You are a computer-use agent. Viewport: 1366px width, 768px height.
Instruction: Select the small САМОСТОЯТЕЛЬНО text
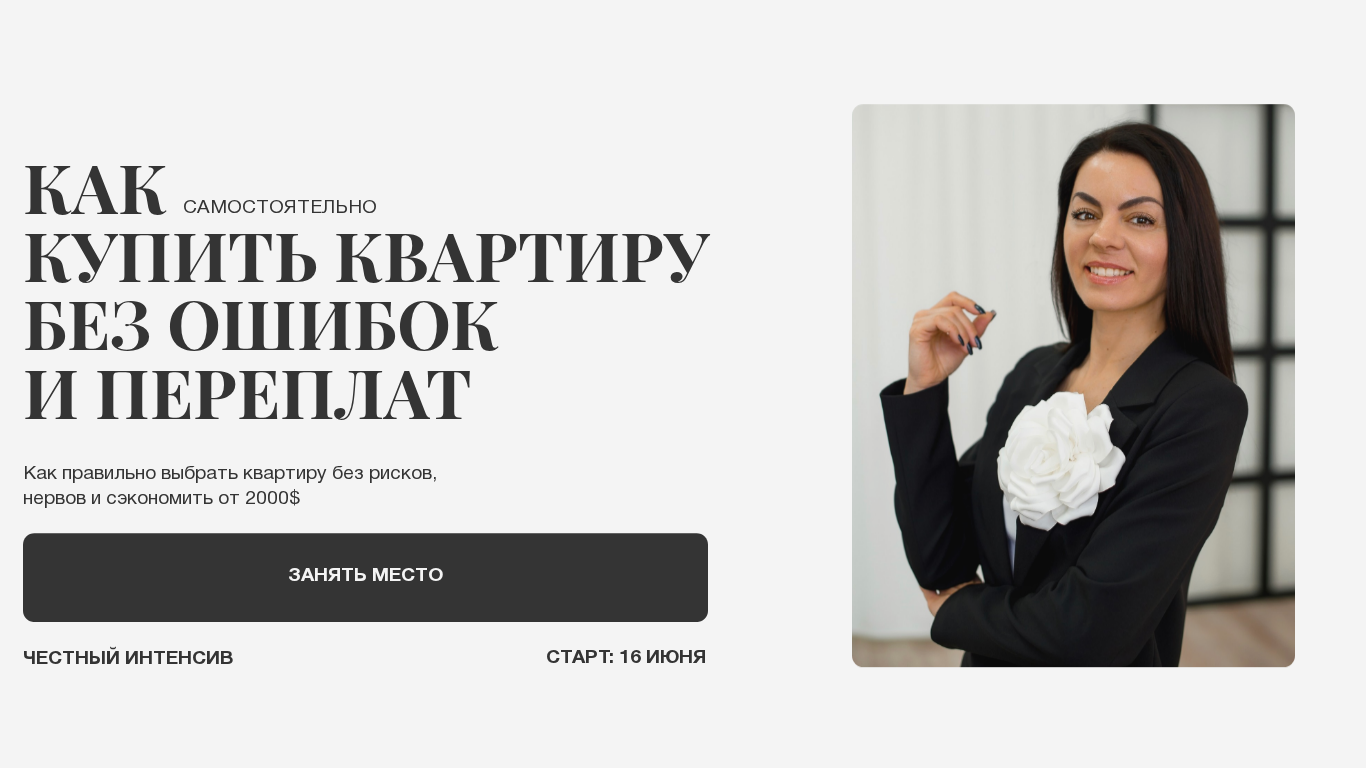(280, 207)
